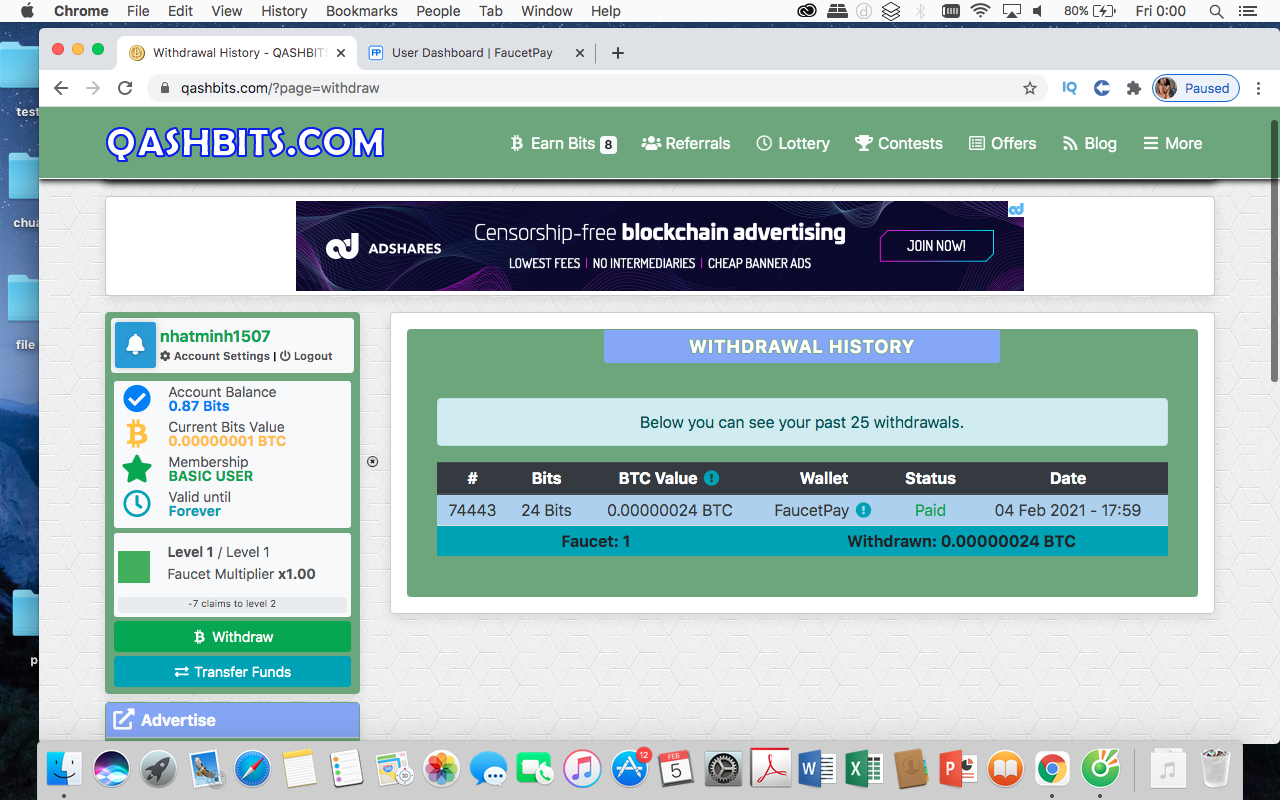The image size is (1280, 800).
Task: Open Finder from the Dock
Action: click(x=65, y=769)
